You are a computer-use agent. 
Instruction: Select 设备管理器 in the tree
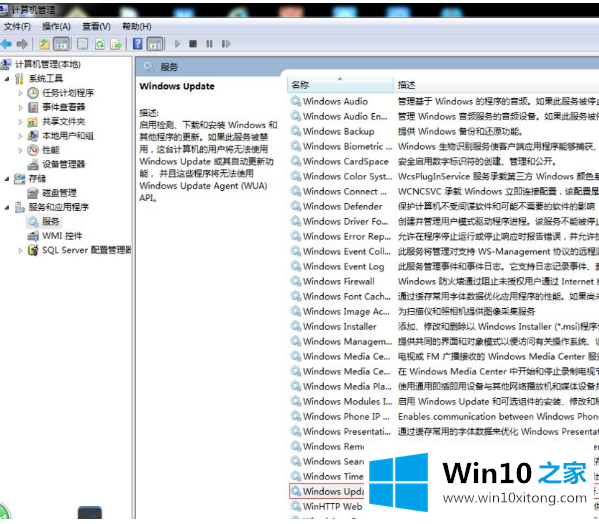click(63, 164)
